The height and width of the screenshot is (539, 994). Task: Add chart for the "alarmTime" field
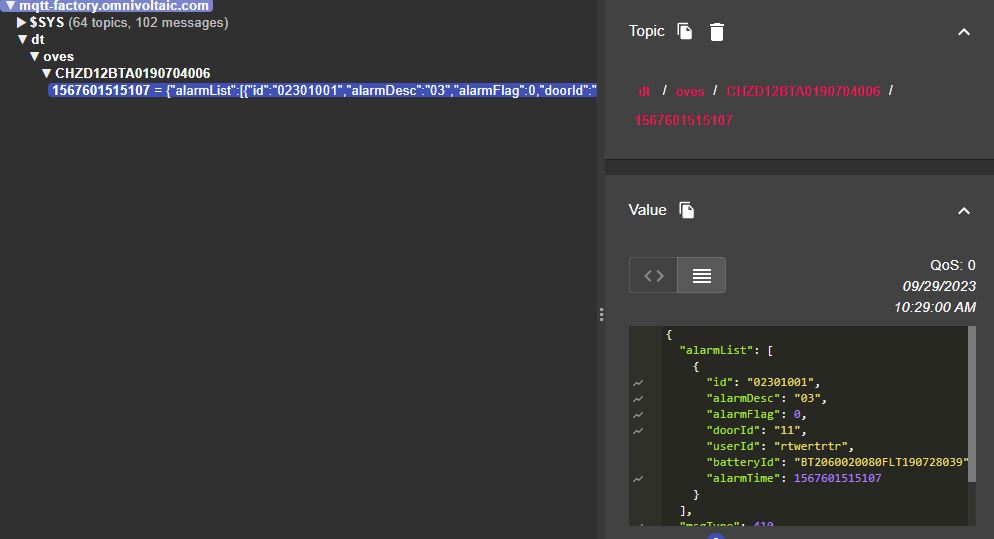(x=638, y=478)
